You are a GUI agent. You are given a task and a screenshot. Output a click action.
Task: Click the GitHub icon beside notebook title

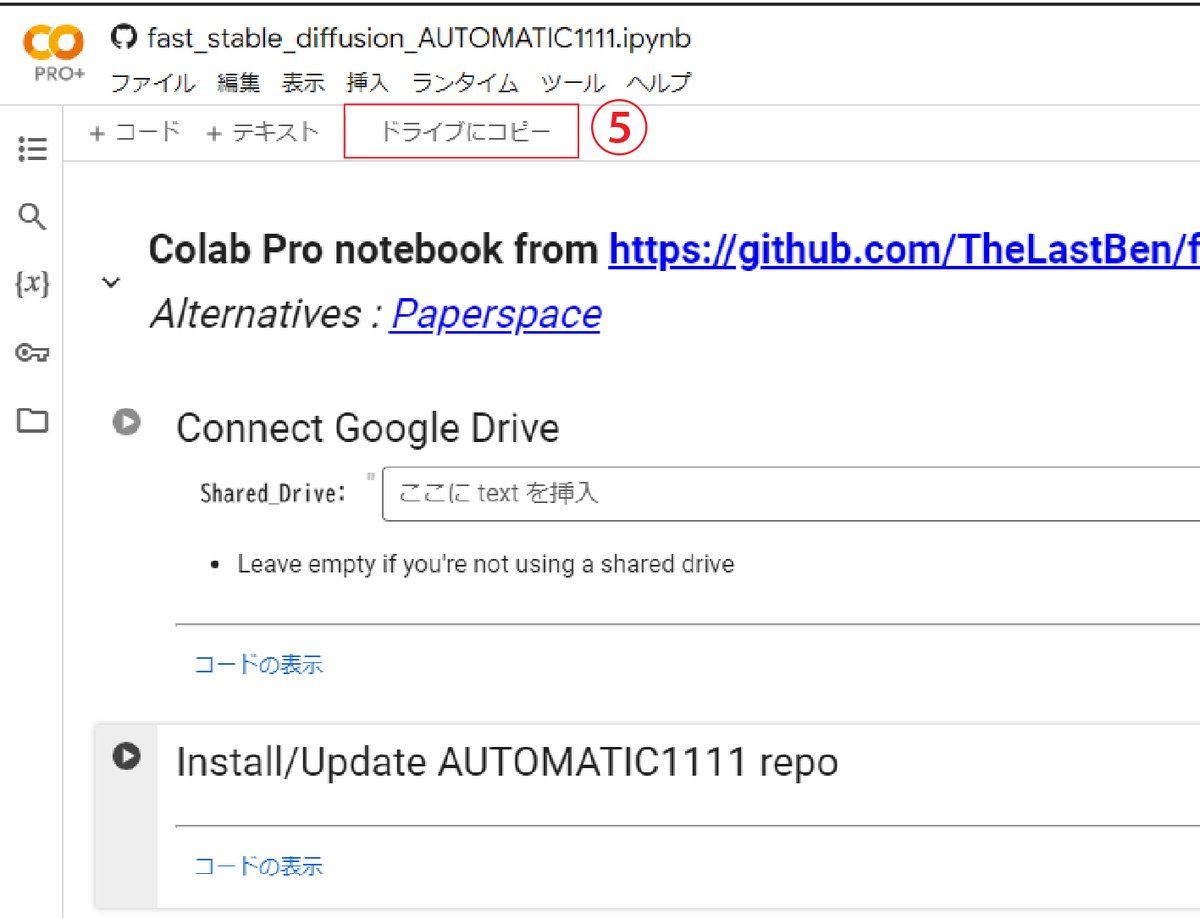[x=123, y=38]
